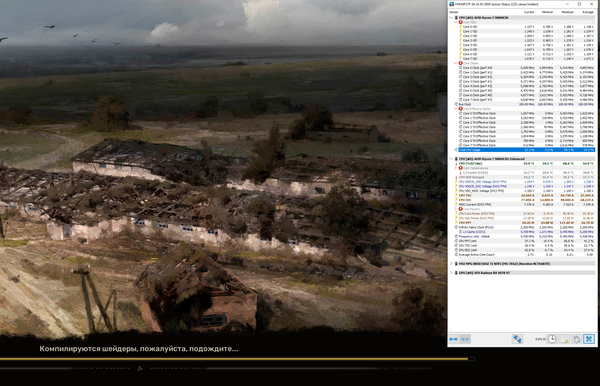The height and width of the screenshot is (386, 600).
Task: Click the lightning icon beside CPU PPT
Action: tap(456, 223)
